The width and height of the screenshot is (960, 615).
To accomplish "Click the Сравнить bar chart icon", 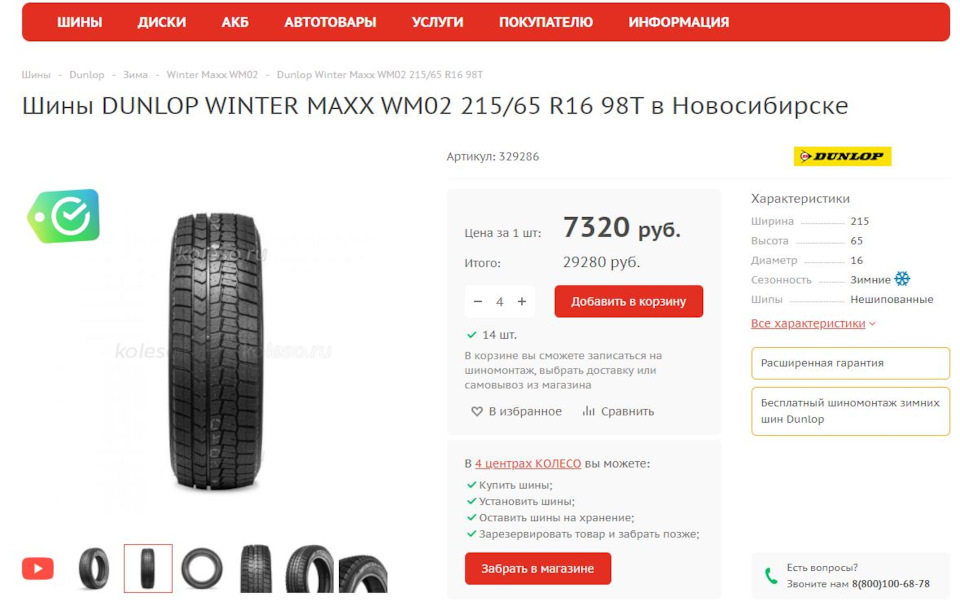I will pyautogui.click(x=588, y=411).
